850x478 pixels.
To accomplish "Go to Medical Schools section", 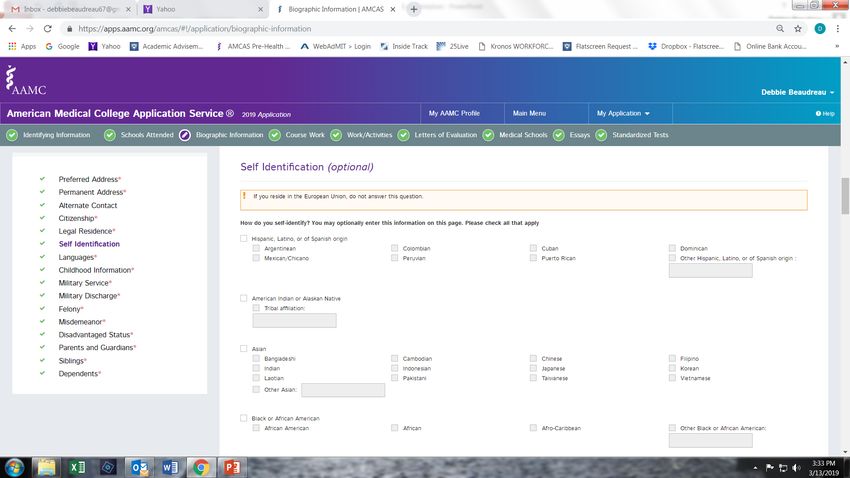I will (x=516, y=135).
